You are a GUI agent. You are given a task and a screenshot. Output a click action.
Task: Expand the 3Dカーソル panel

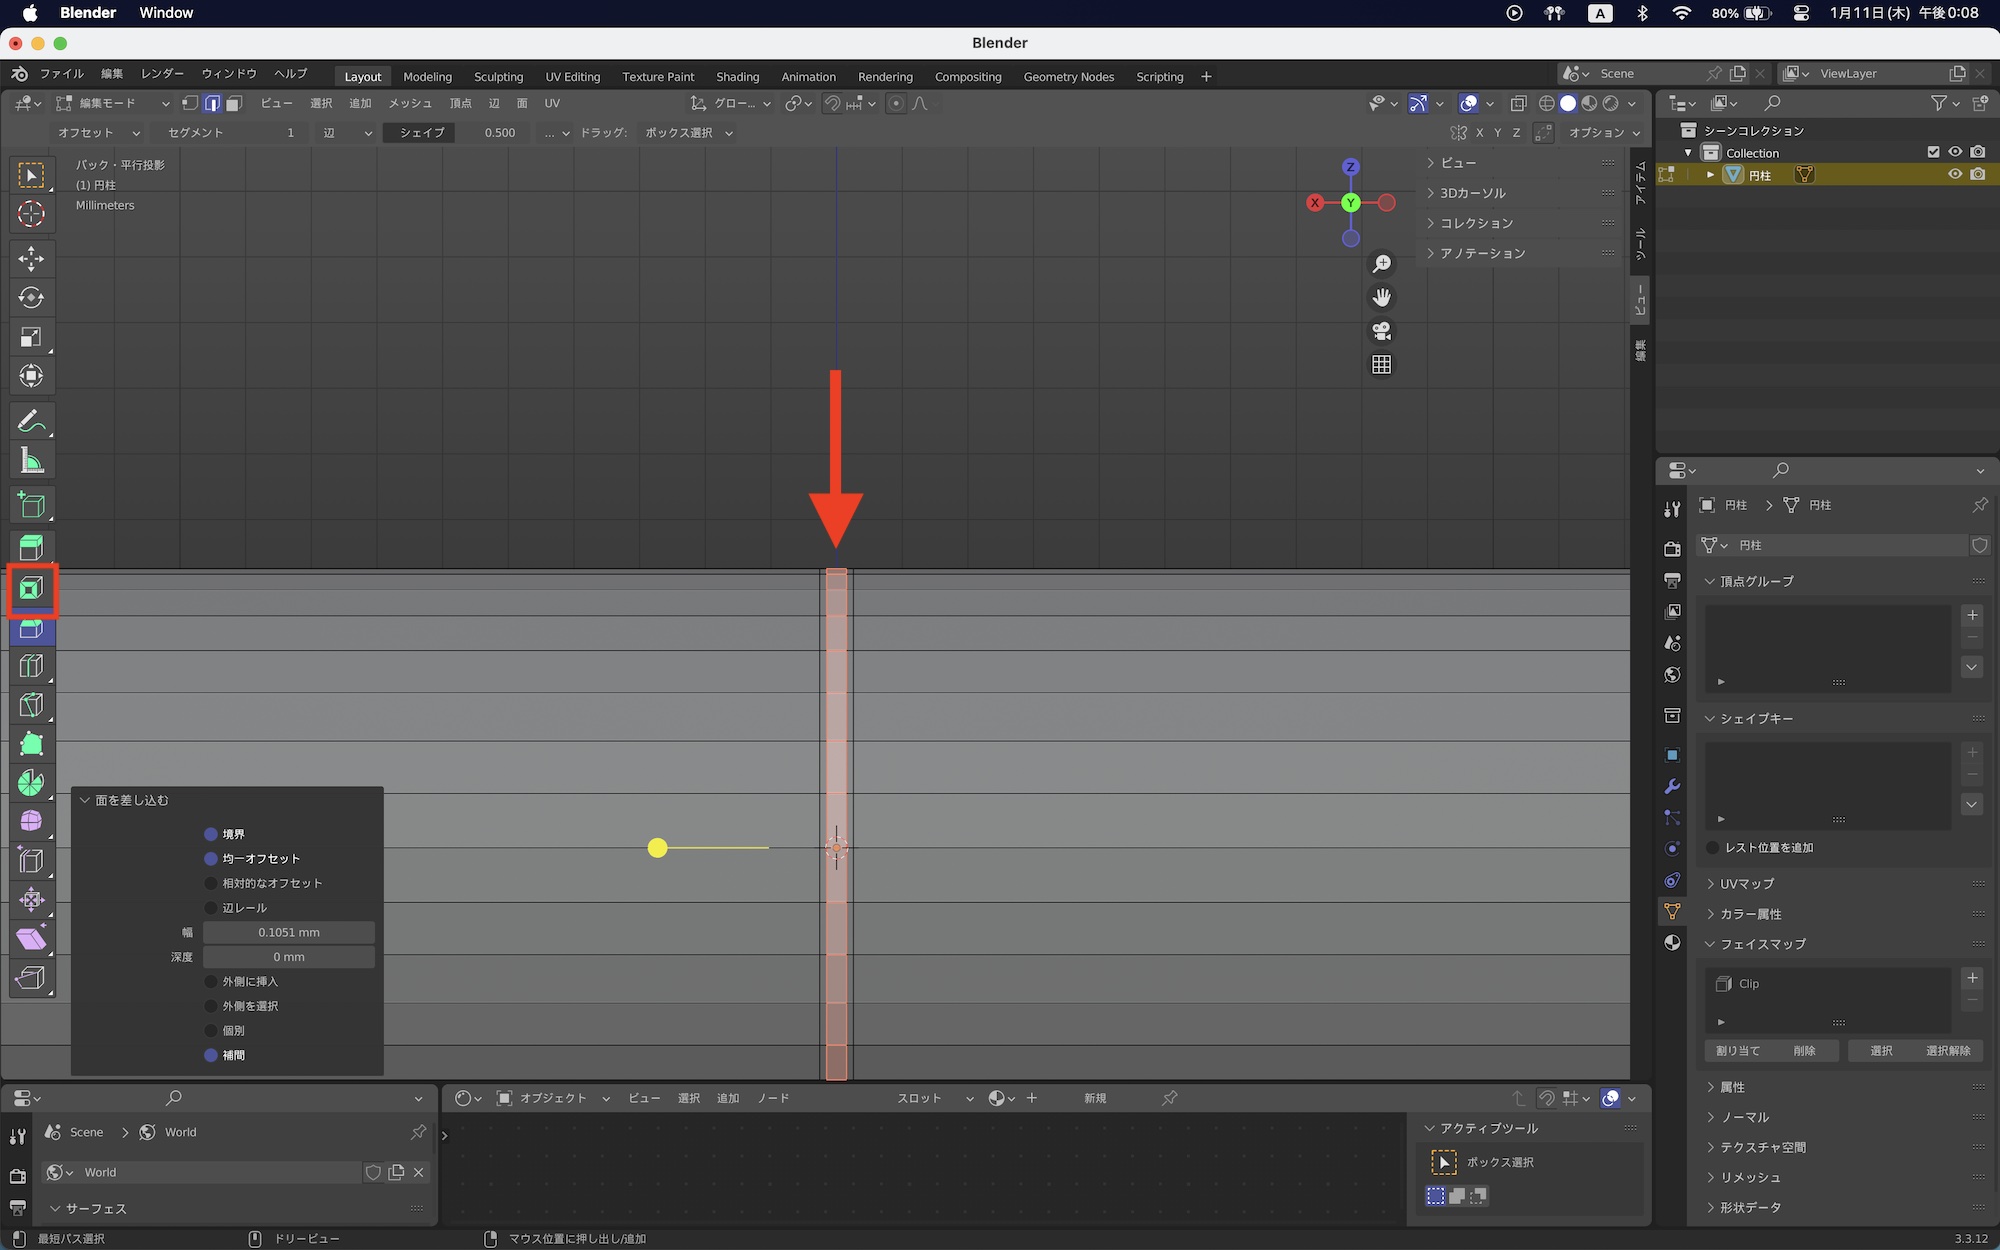click(x=1472, y=193)
